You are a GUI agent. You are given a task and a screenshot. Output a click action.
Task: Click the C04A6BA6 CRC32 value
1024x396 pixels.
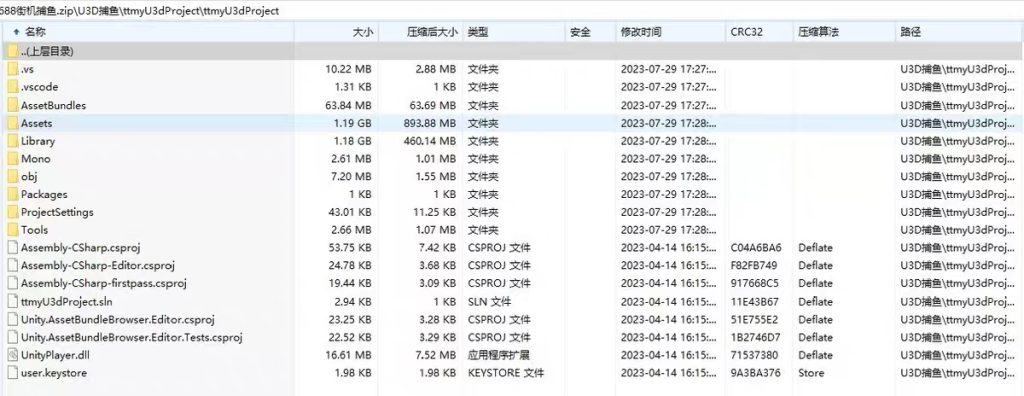click(756, 248)
